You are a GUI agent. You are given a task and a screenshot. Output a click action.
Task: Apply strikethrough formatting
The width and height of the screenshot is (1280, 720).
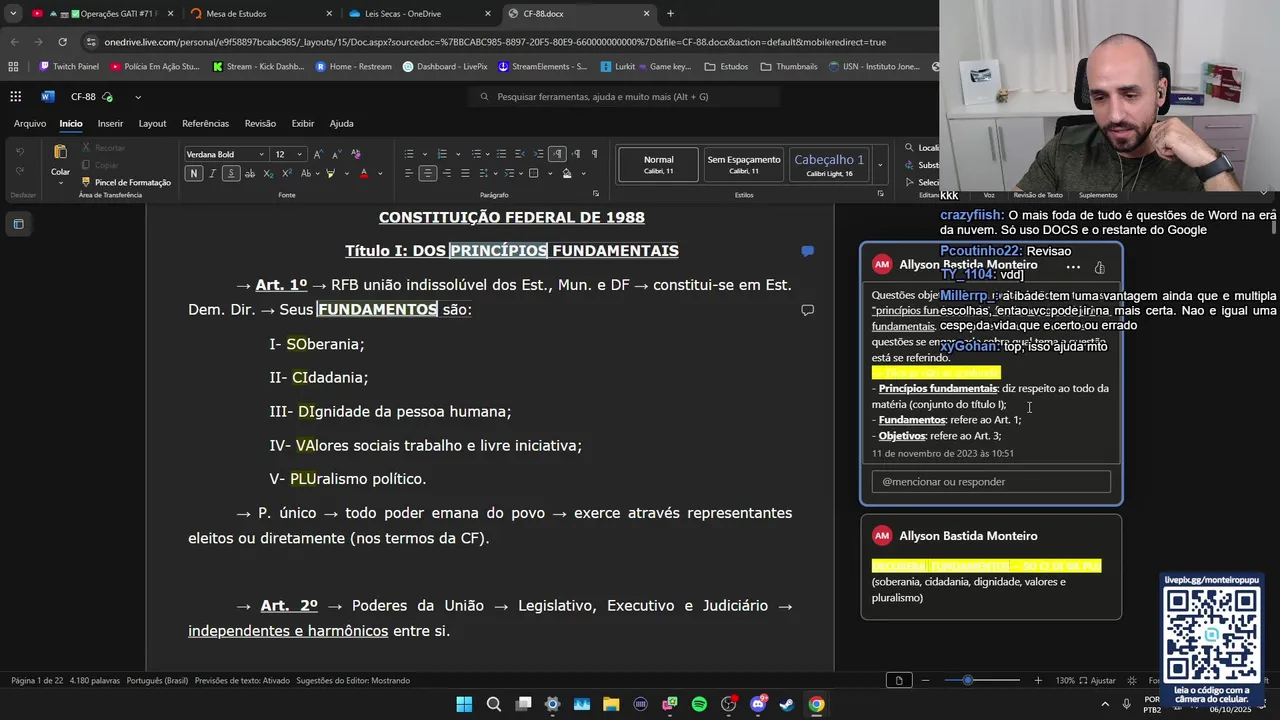click(250, 173)
